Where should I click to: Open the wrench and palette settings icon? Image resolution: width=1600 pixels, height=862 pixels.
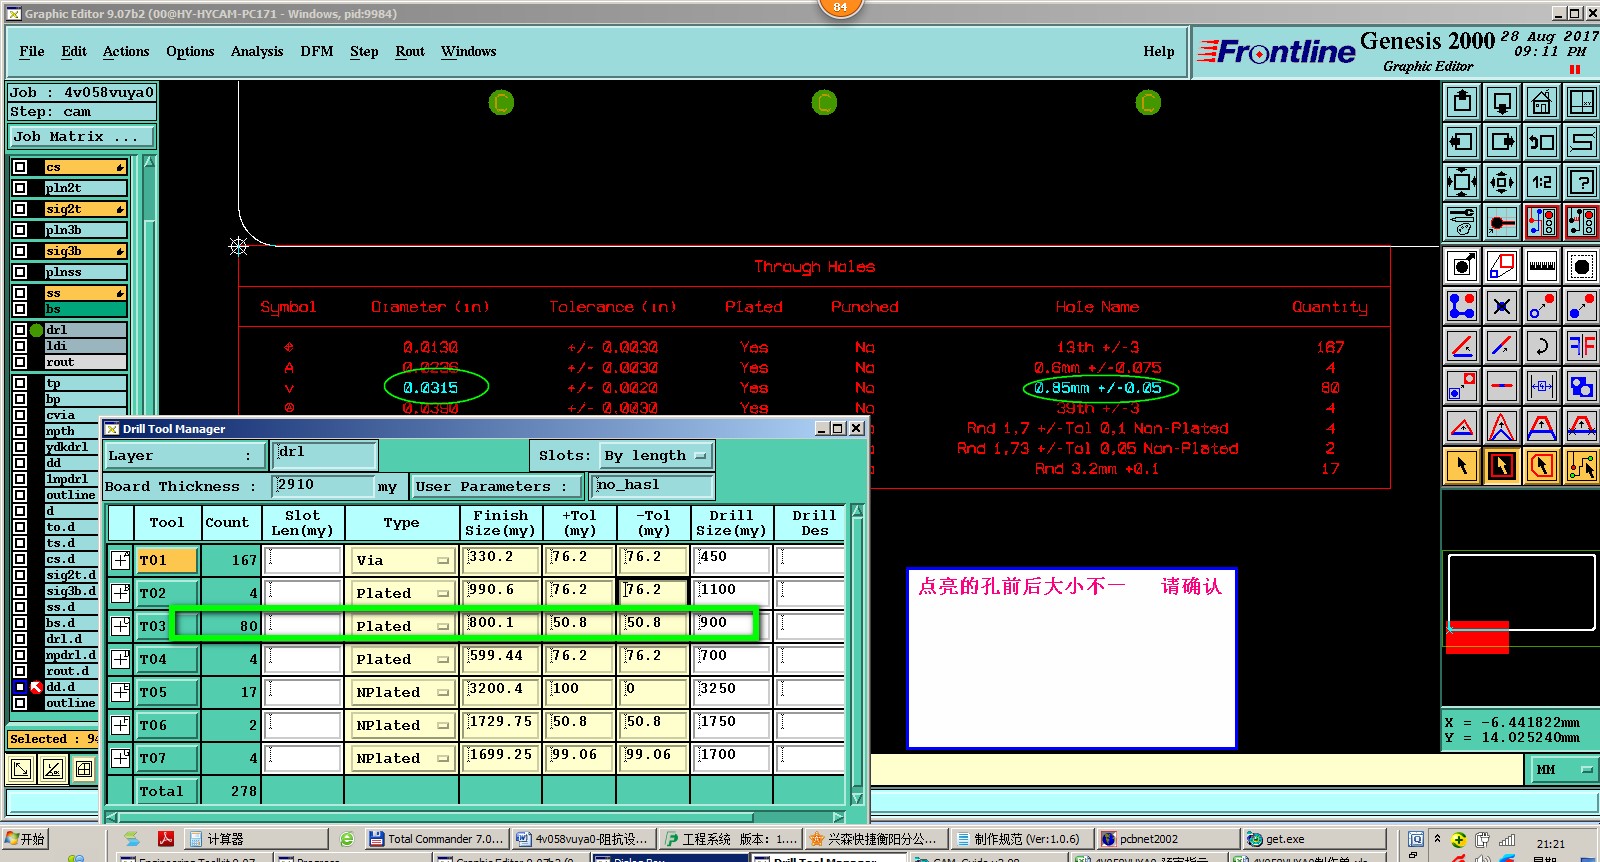pos(1462,222)
